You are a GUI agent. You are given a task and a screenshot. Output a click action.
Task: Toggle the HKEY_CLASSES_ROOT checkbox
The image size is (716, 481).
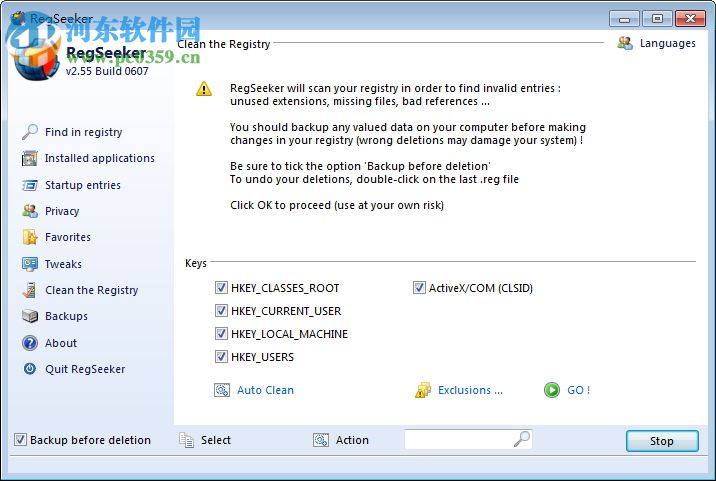(x=221, y=288)
